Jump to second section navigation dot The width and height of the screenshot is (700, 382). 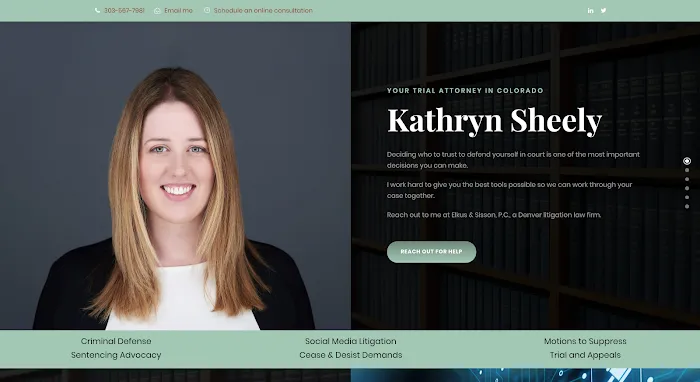(687, 170)
